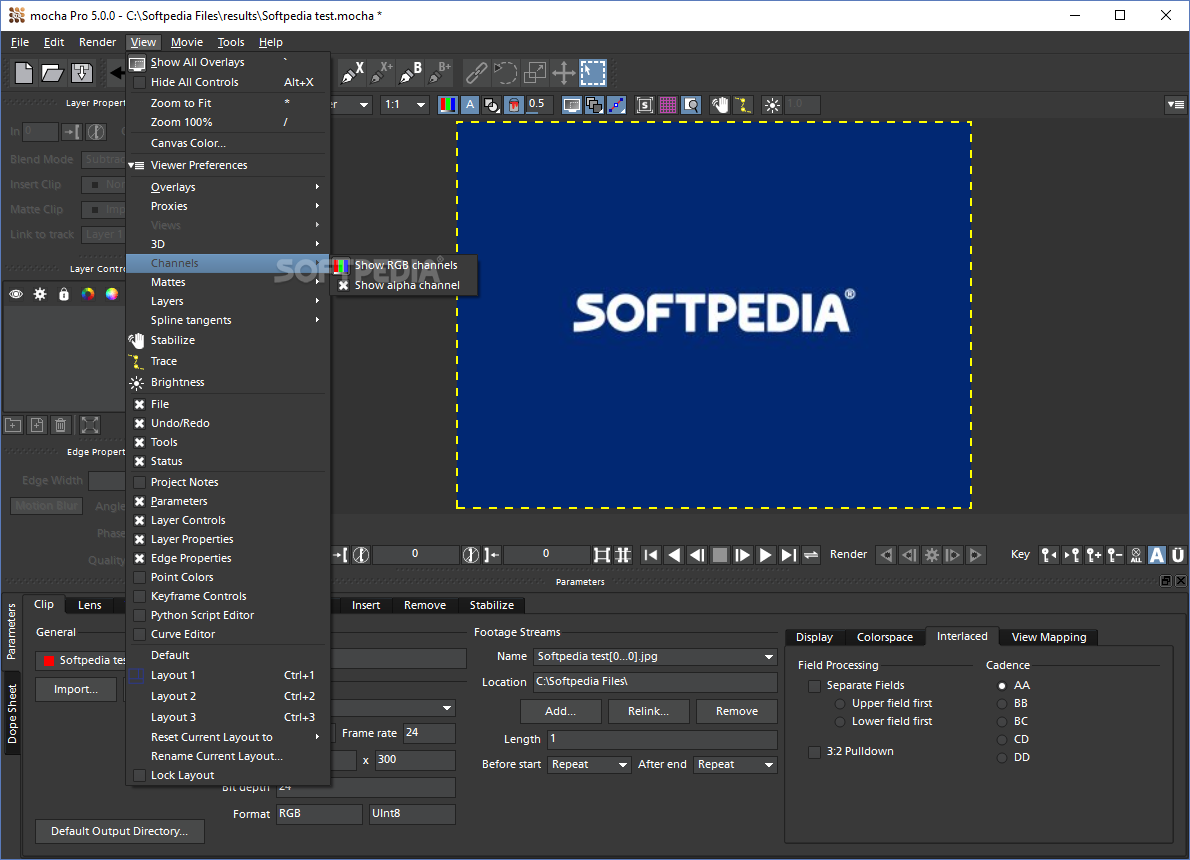Click the red paint bucket matte icon
Screen dimensions: 1190x860
(x=514, y=105)
